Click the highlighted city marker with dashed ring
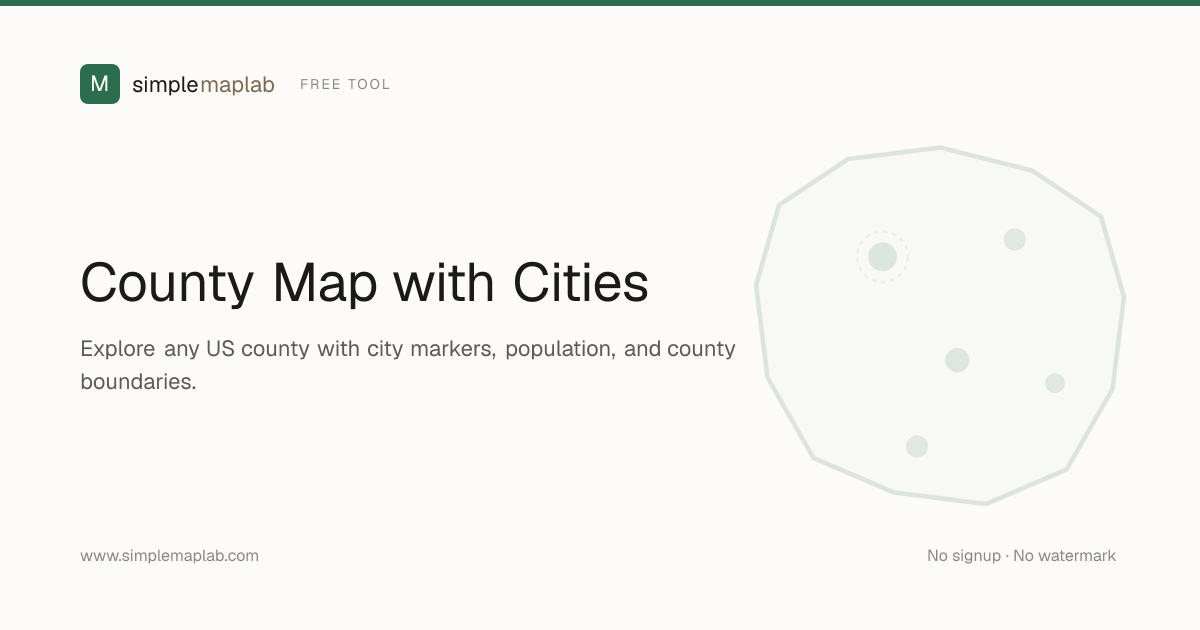The image size is (1200, 630). click(x=882, y=256)
